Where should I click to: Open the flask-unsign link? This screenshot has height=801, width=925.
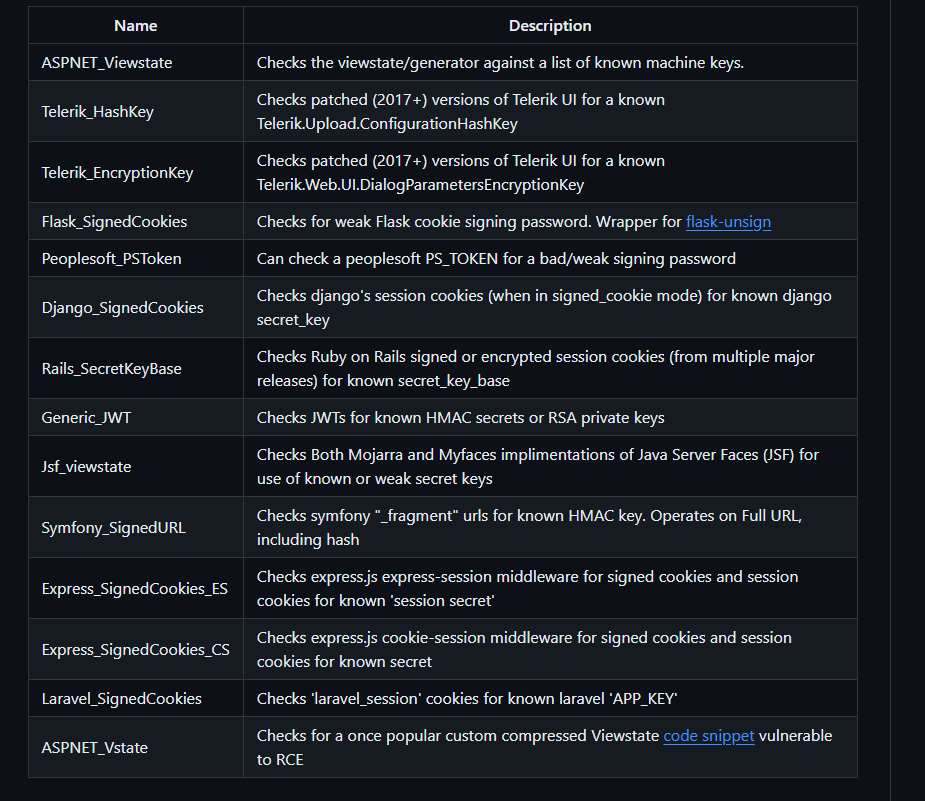pos(728,222)
